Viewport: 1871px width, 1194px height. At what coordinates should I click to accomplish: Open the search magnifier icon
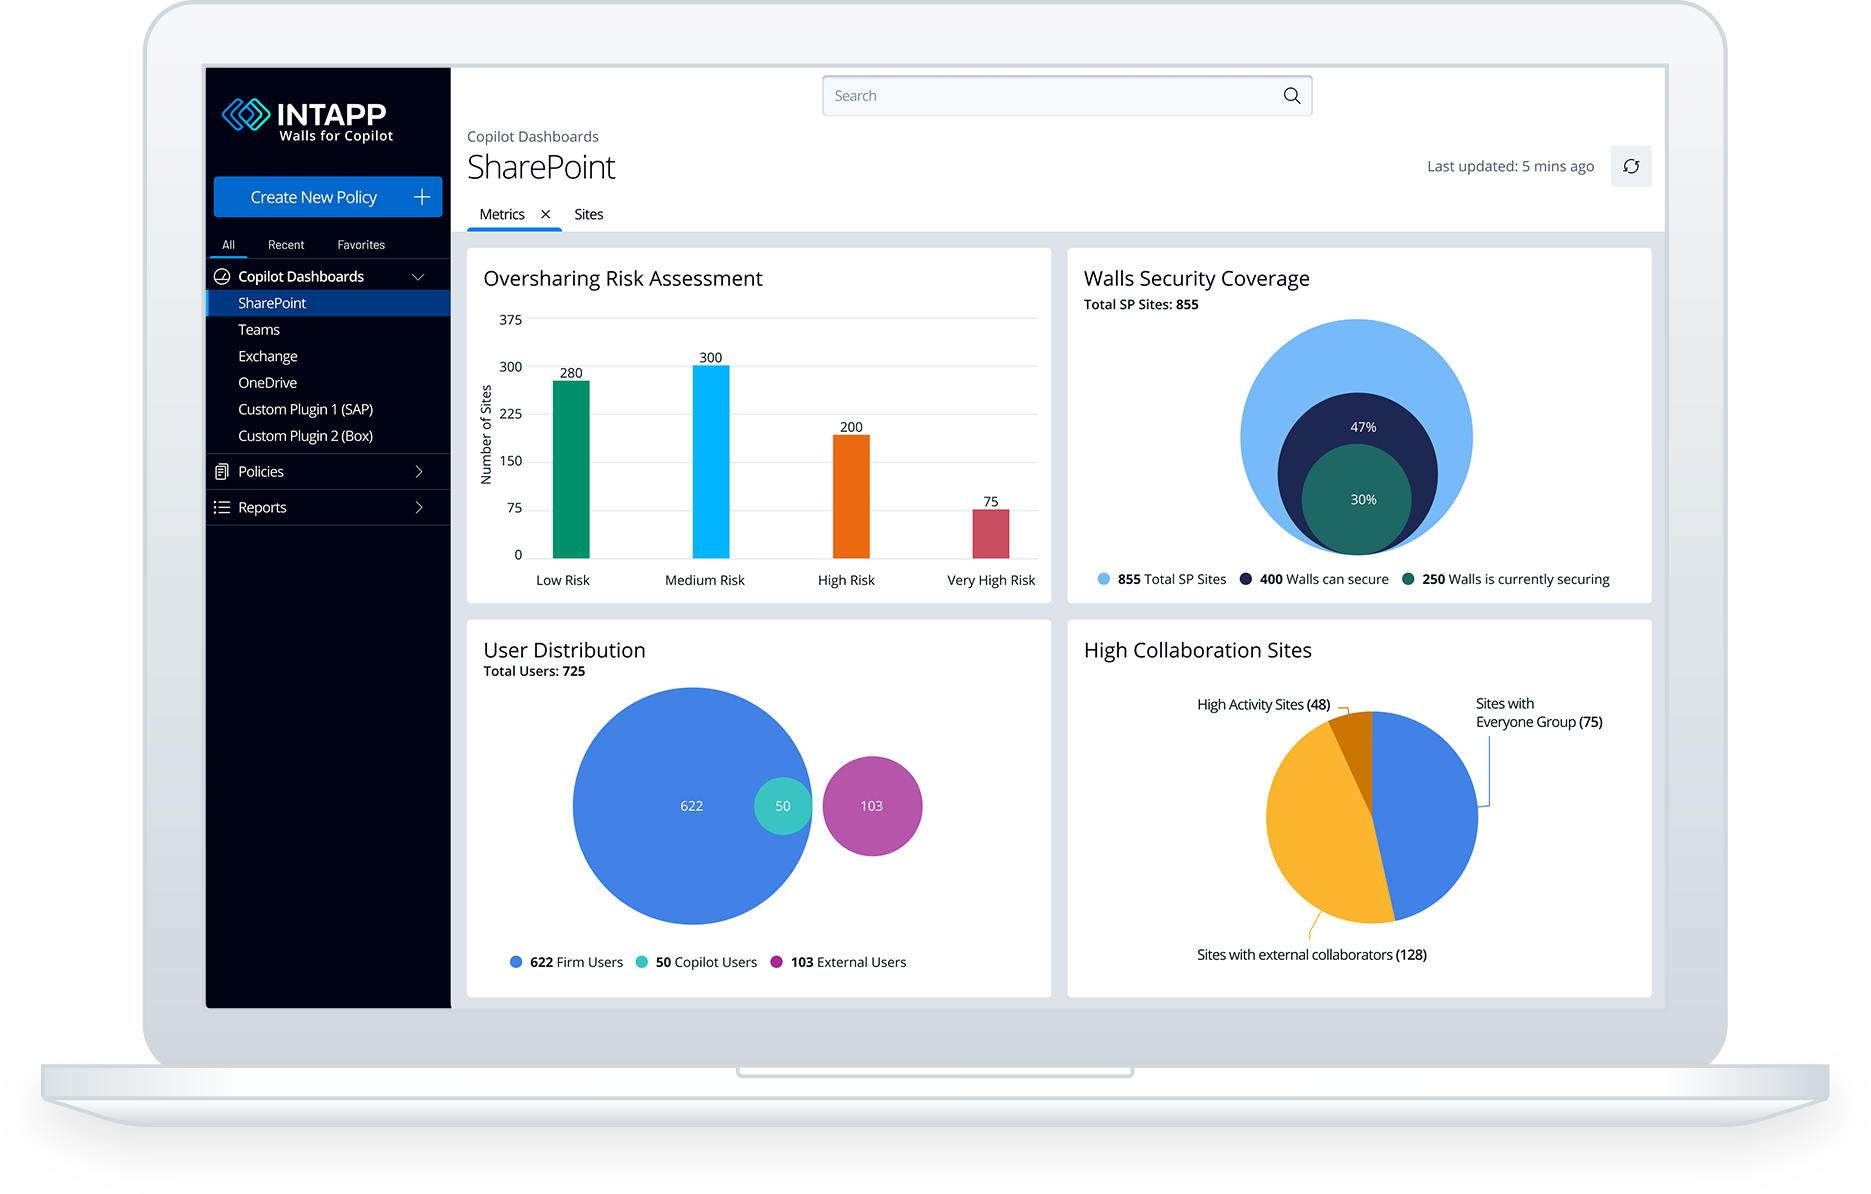(1291, 95)
